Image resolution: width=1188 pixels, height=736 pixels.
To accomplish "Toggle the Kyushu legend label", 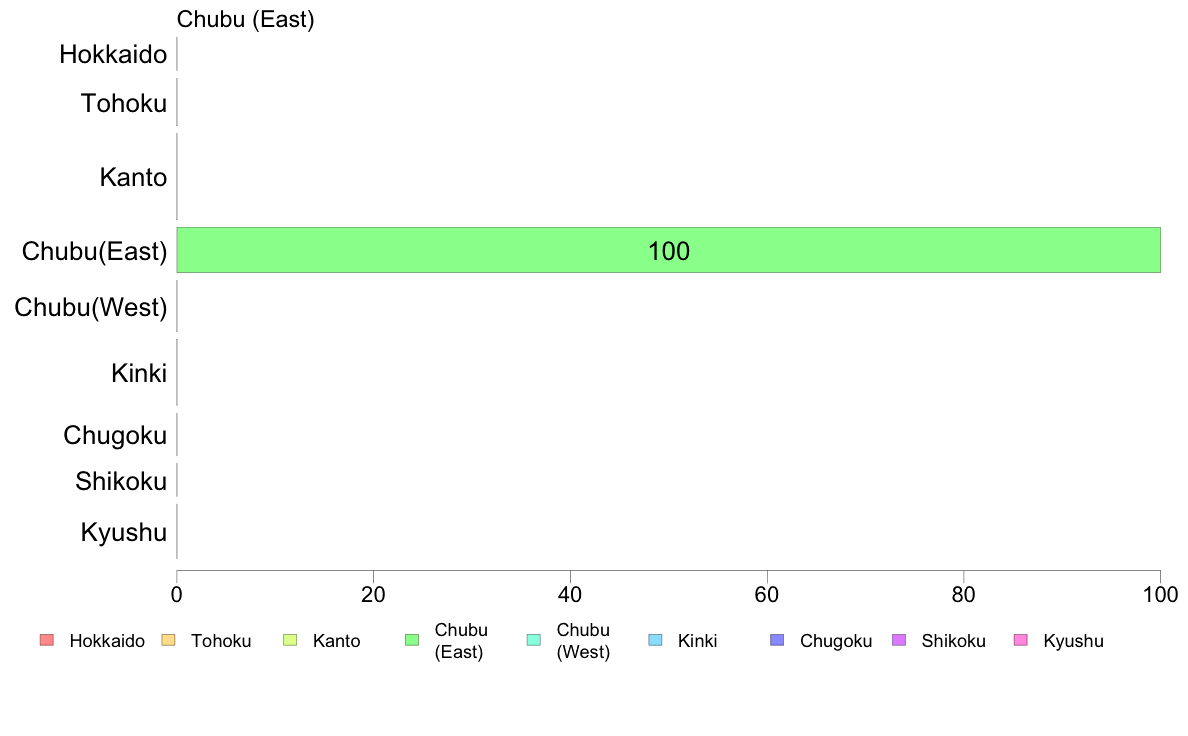I will coord(1073,642).
